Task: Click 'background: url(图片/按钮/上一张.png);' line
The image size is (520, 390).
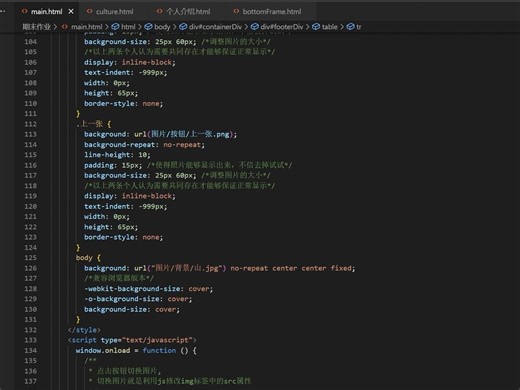Action: [x=160, y=134]
